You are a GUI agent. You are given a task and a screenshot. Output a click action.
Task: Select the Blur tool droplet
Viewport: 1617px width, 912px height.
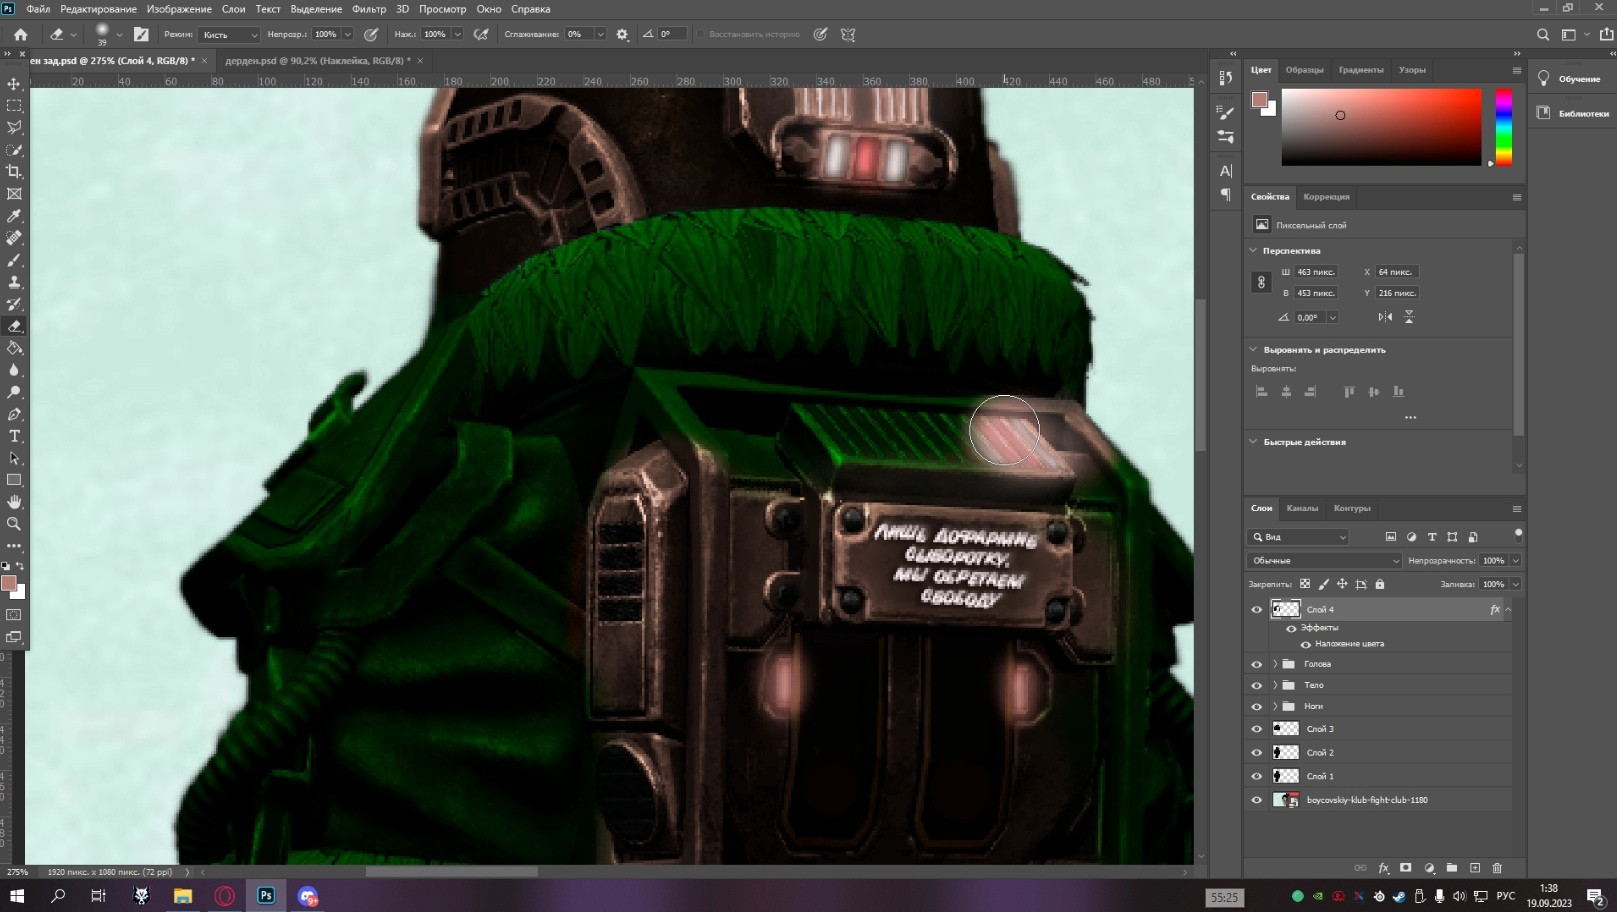(14, 370)
